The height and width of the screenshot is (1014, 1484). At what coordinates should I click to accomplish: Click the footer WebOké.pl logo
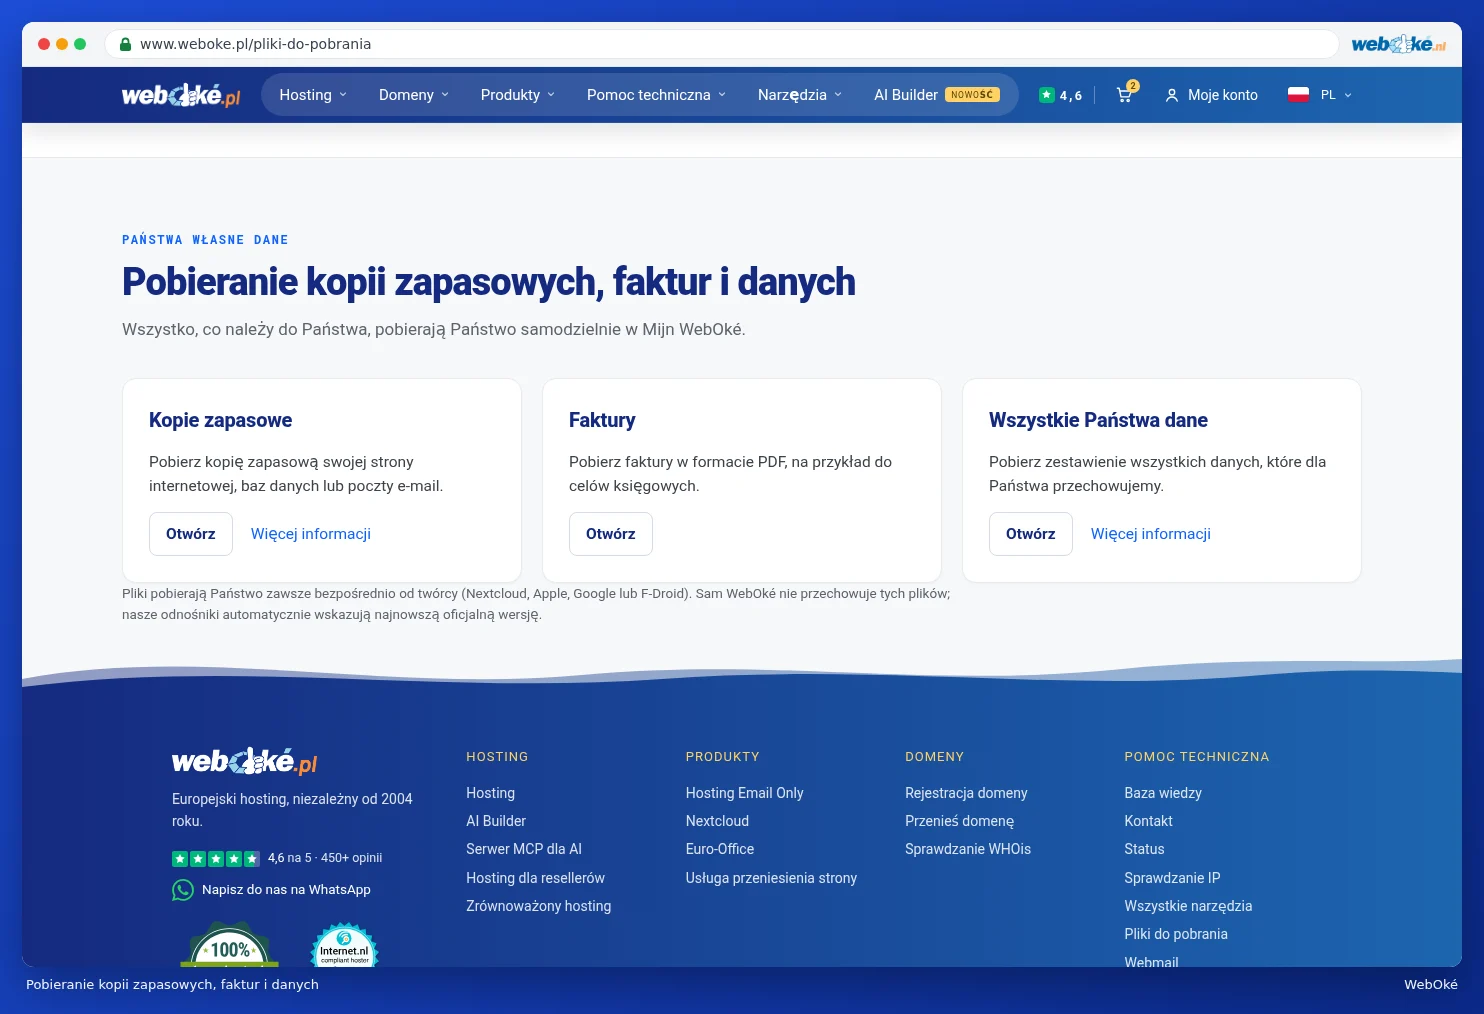pos(244,762)
